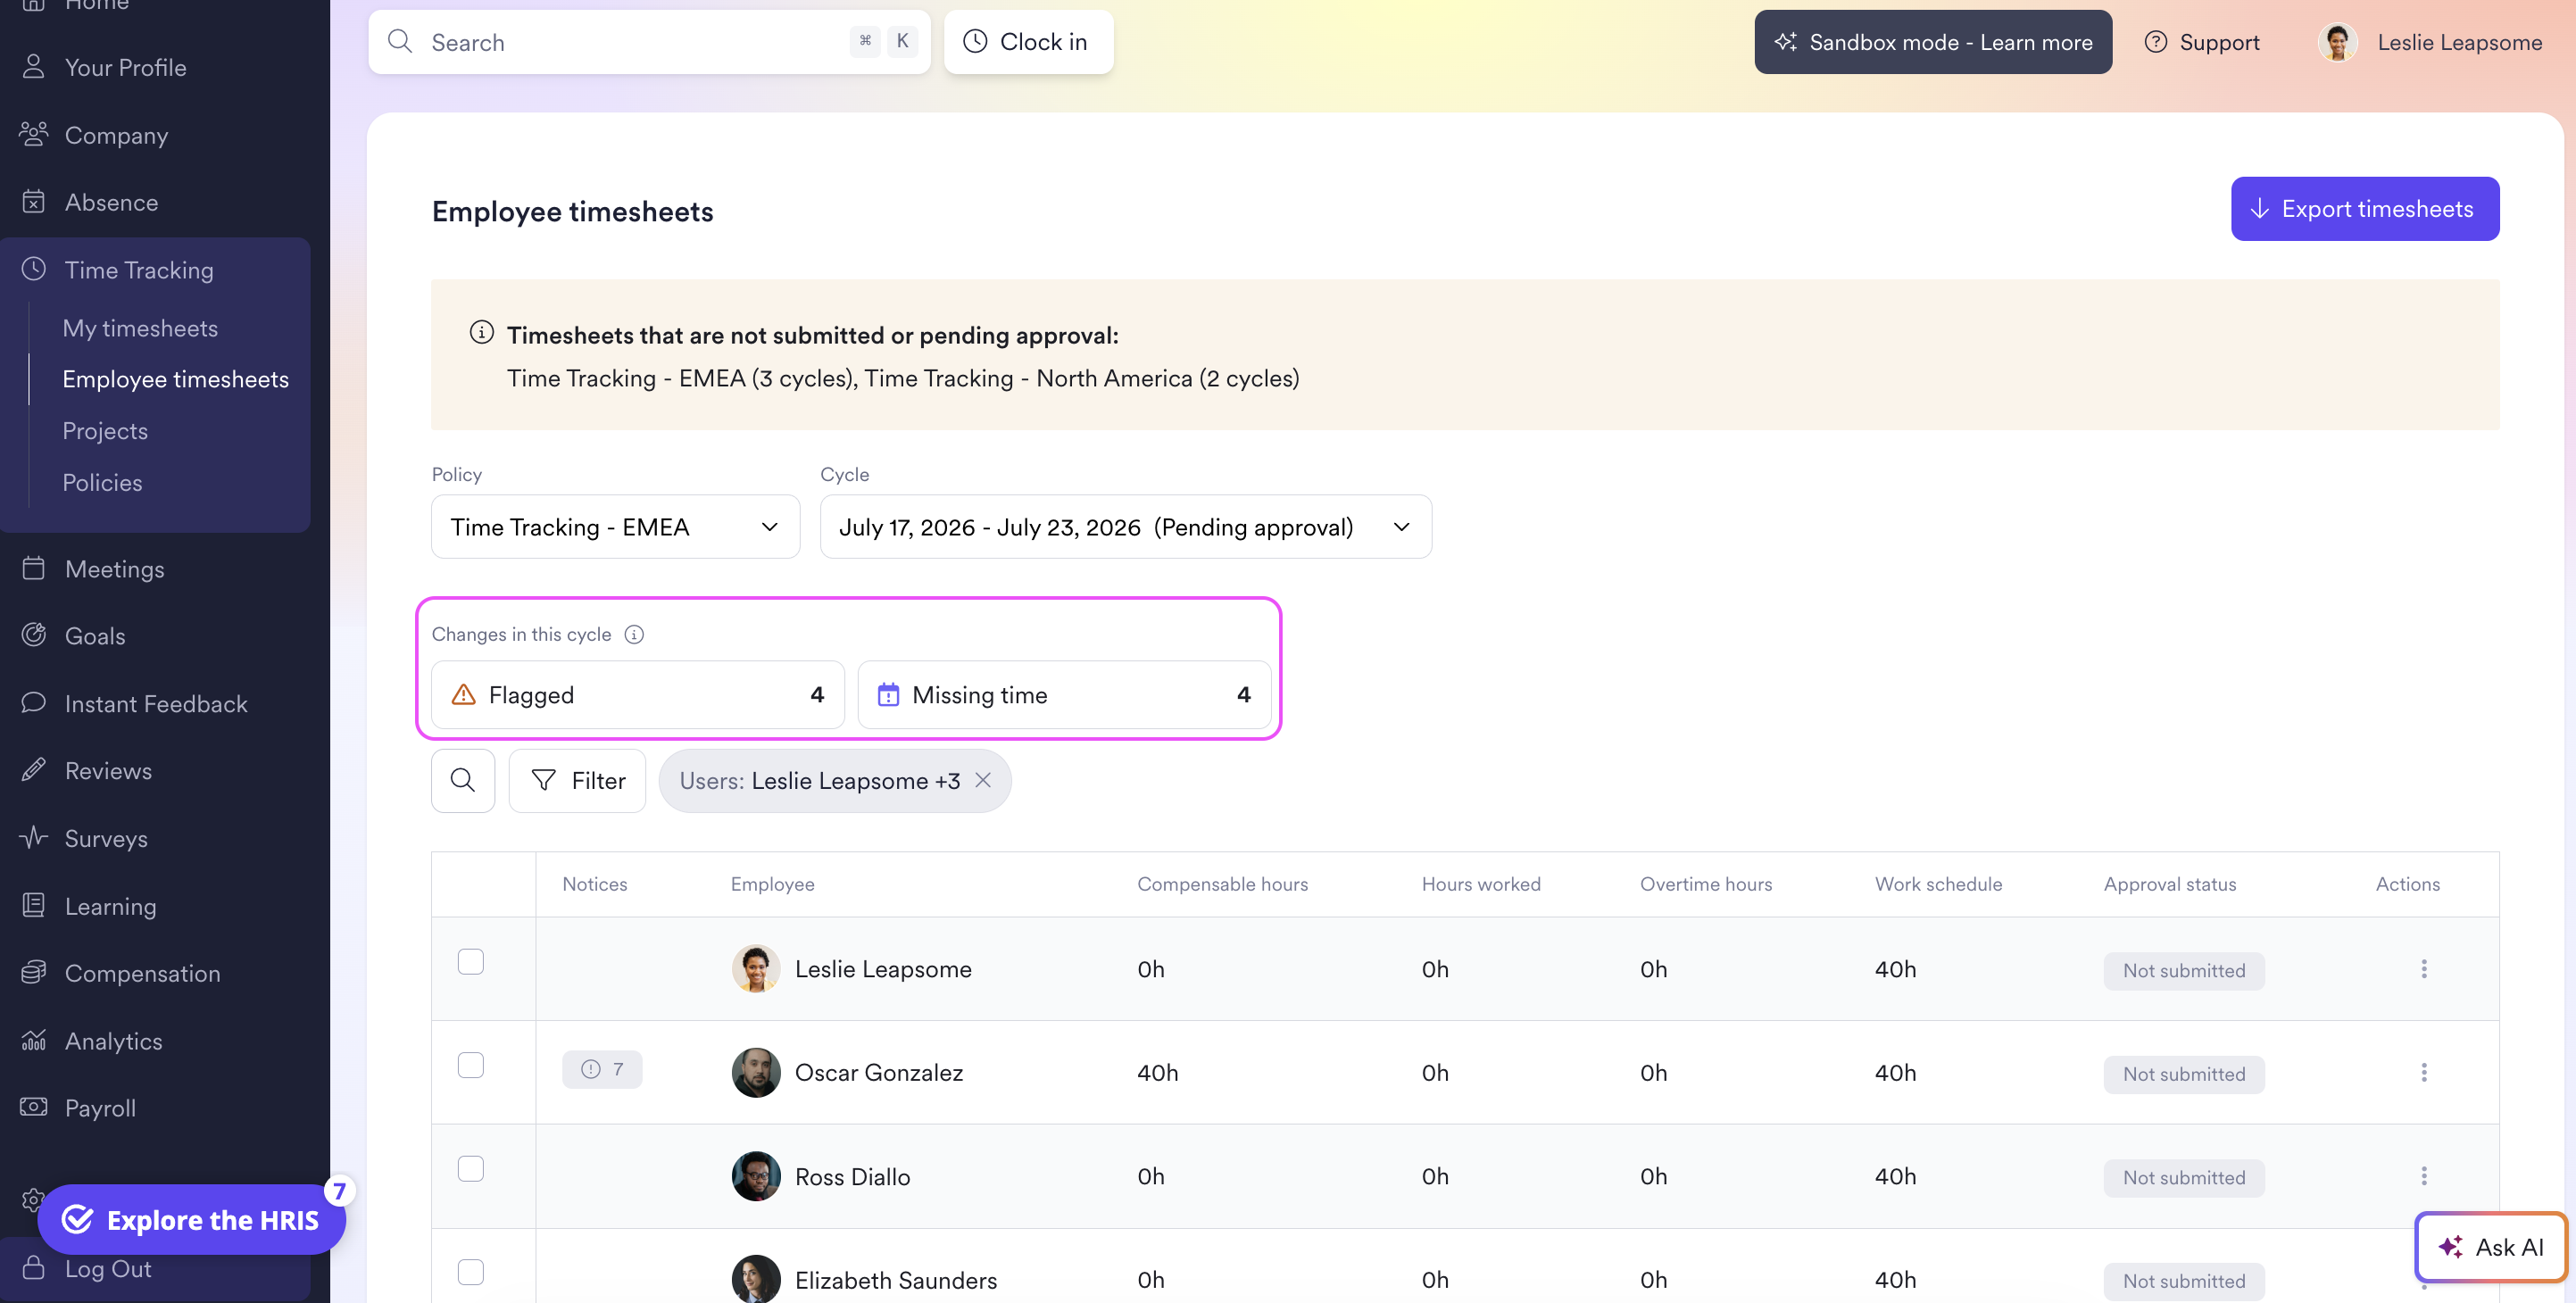Open Projects under Time Tracking
The width and height of the screenshot is (2576, 1303).
(x=105, y=431)
